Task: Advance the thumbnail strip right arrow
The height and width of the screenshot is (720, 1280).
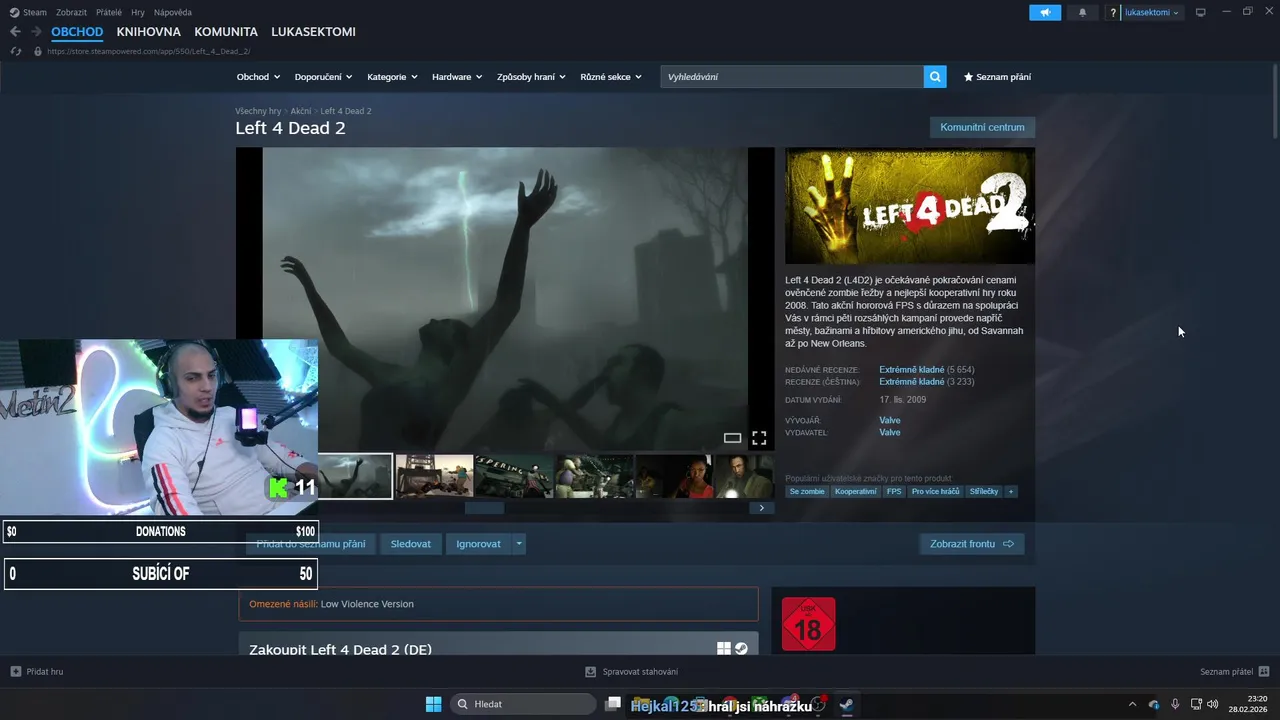Action: pyautogui.click(x=761, y=508)
